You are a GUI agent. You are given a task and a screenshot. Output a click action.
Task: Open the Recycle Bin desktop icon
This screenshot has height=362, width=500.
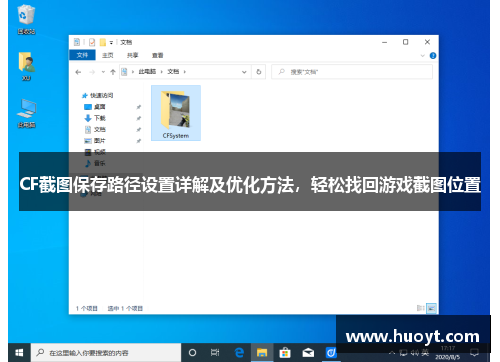click(x=26, y=19)
